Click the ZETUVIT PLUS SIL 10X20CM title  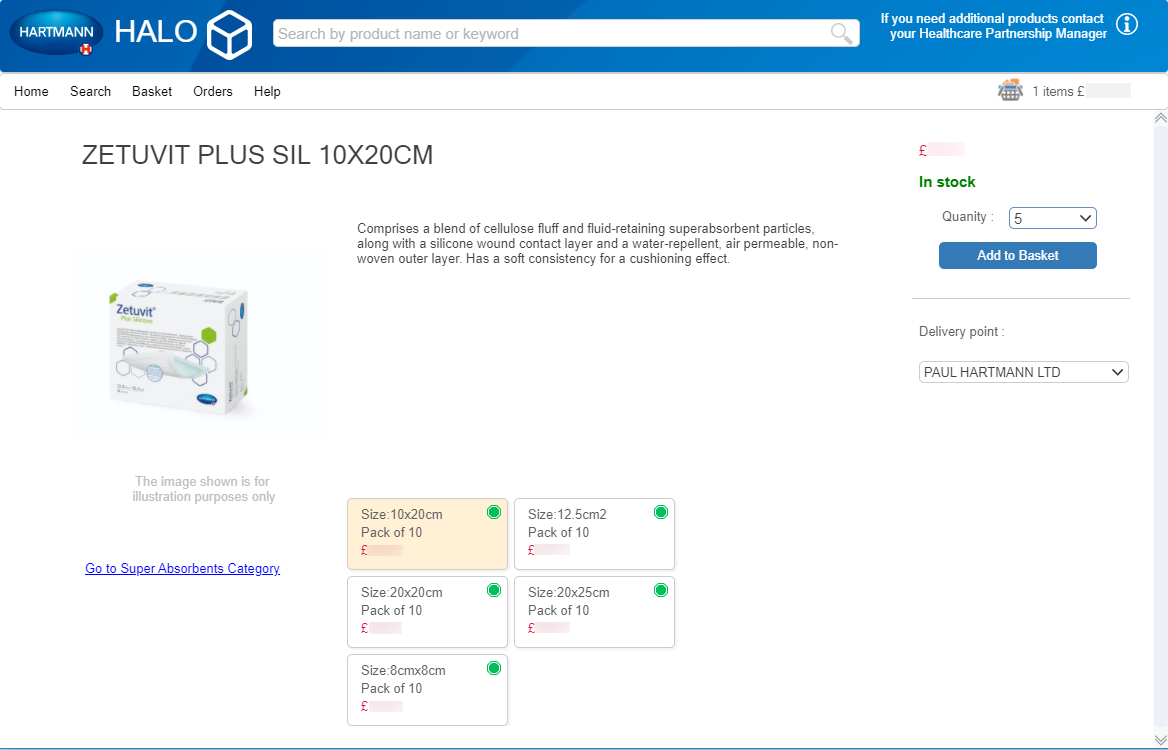coord(258,155)
